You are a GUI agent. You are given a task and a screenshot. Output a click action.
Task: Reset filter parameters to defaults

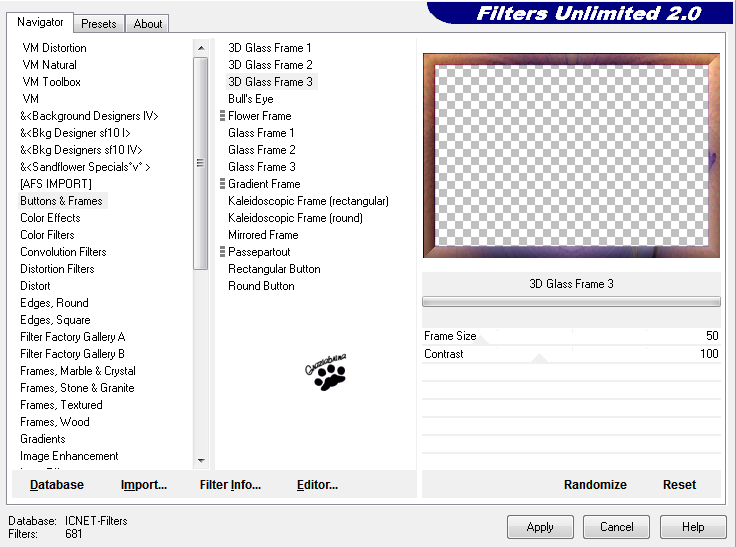[x=679, y=485]
